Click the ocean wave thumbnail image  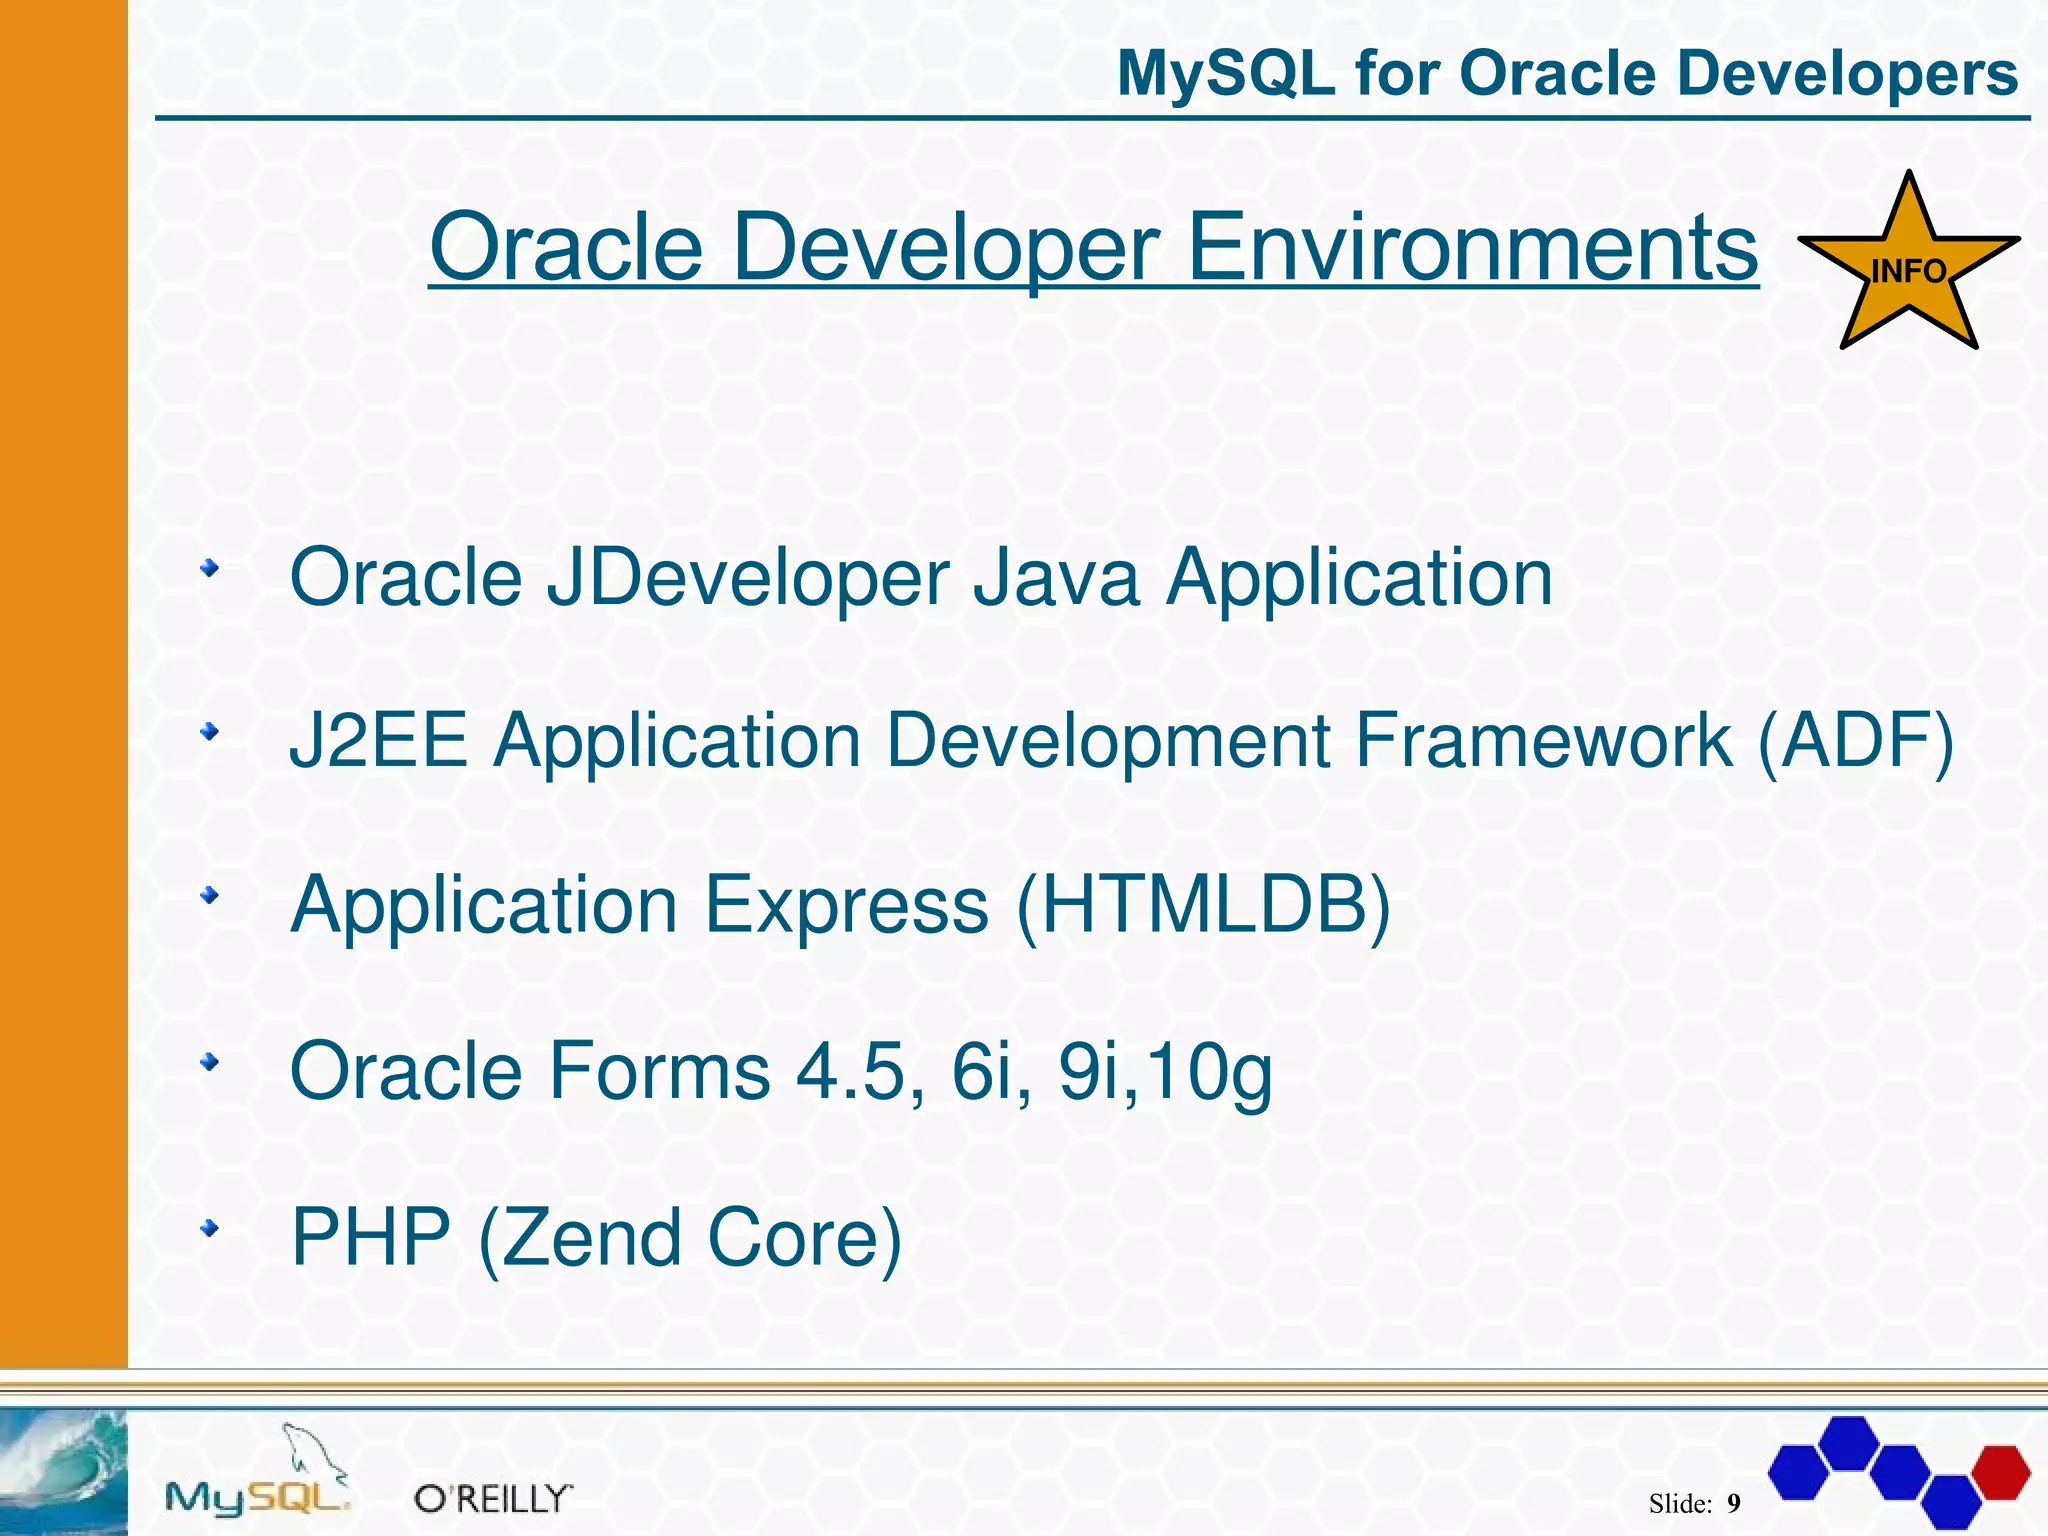64,1472
